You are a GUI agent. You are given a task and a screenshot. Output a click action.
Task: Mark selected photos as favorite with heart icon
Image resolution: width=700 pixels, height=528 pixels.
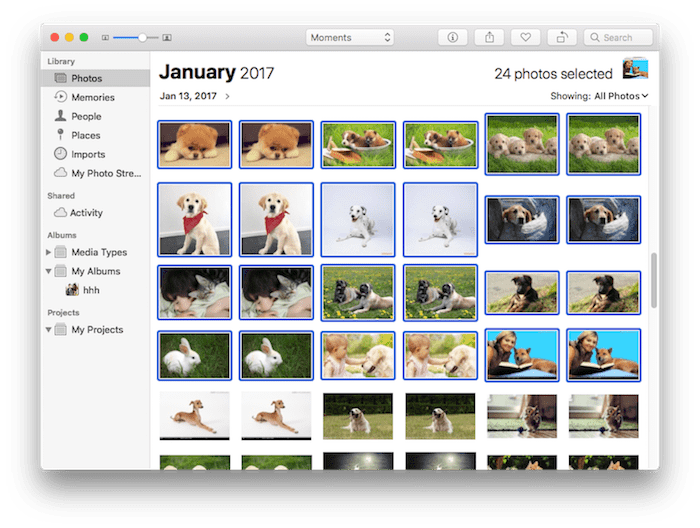coord(525,37)
